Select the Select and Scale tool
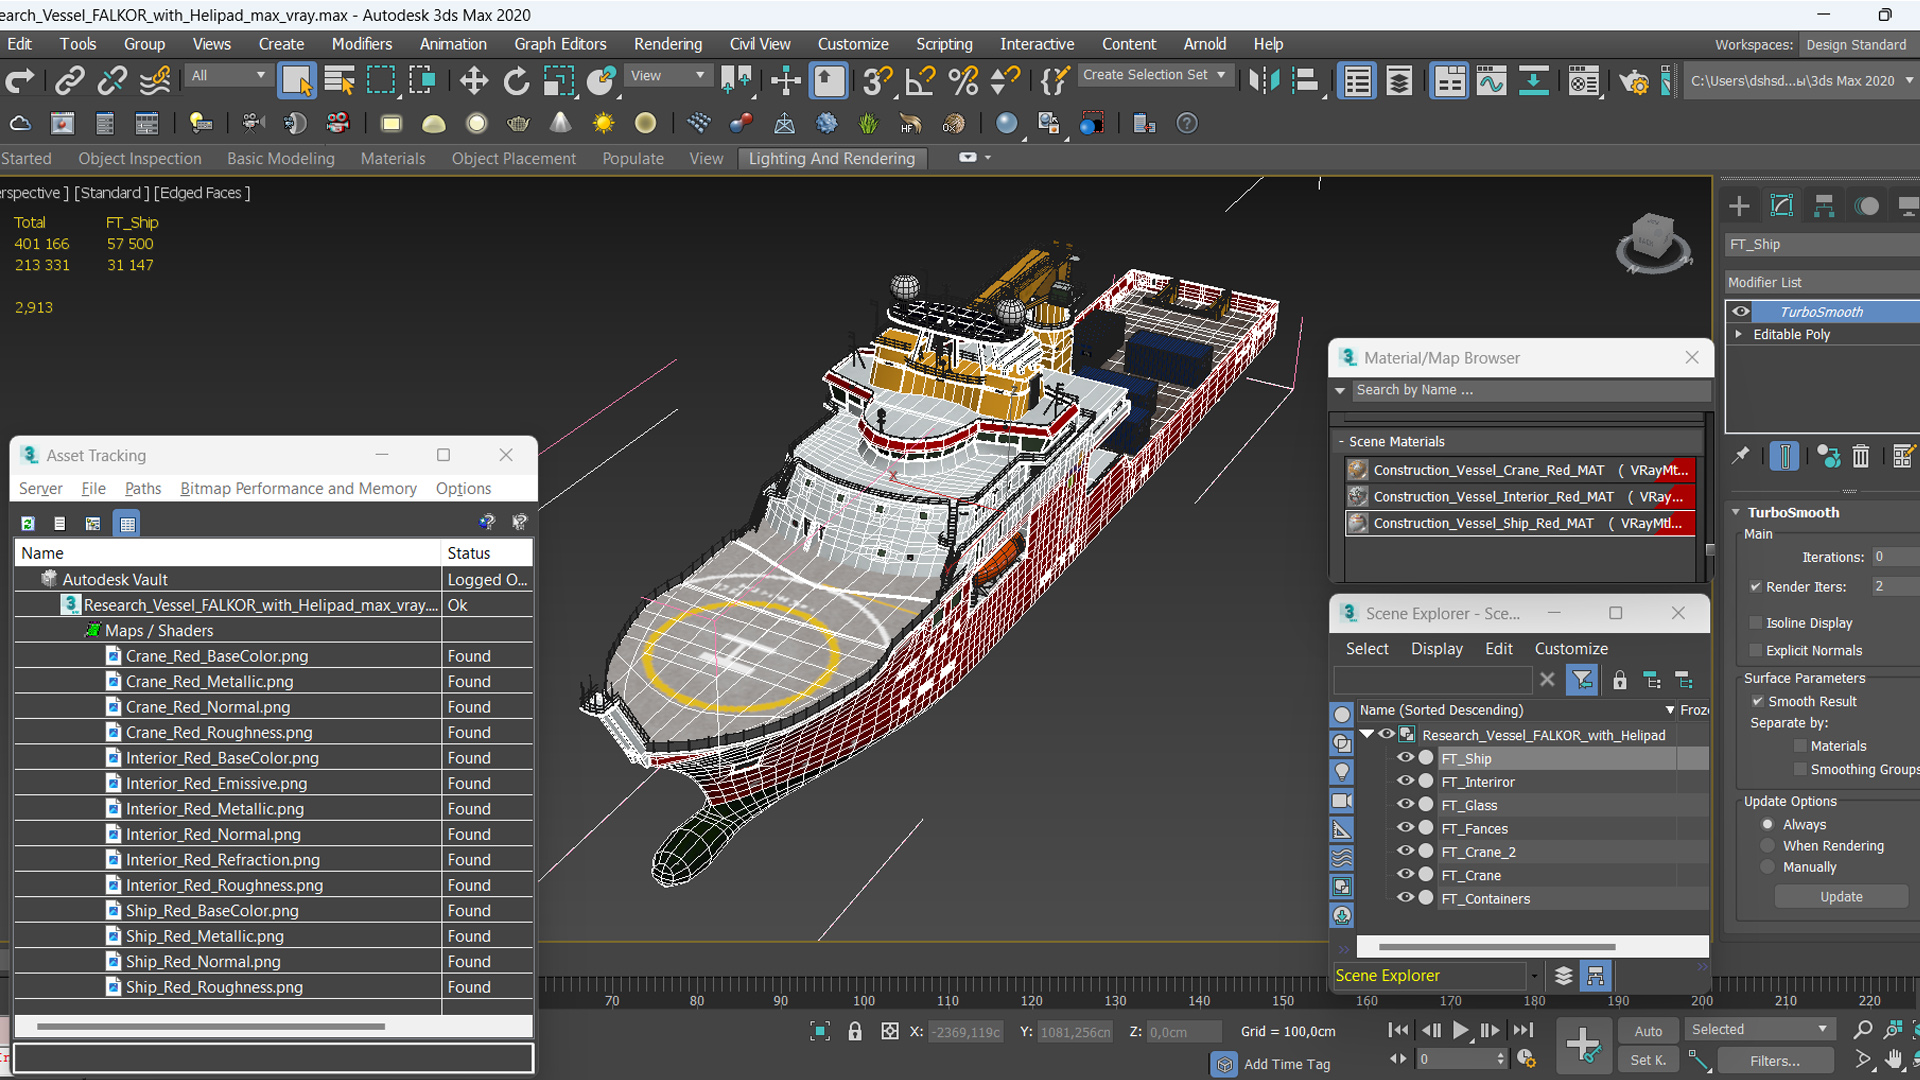This screenshot has height=1080, width=1920. click(x=559, y=81)
